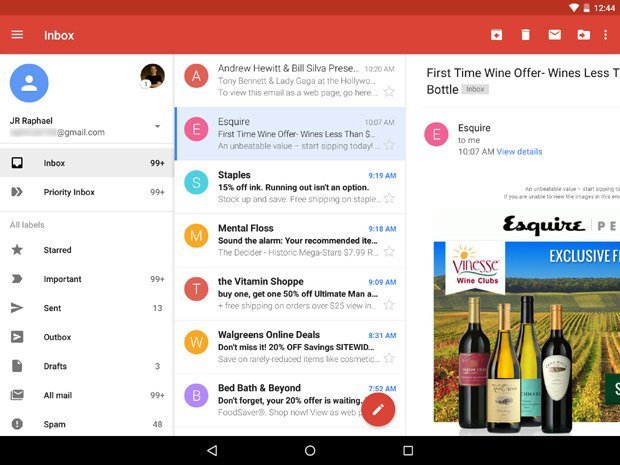The width and height of the screenshot is (620, 465).
Task: Delete the email with trash icon
Action: pos(525,35)
